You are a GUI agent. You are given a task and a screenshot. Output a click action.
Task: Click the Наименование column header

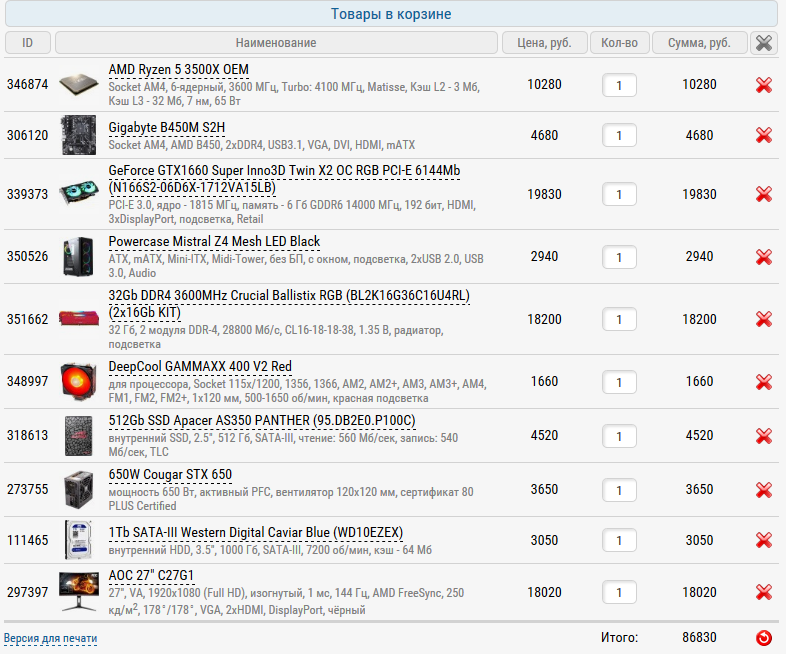click(276, 43)
